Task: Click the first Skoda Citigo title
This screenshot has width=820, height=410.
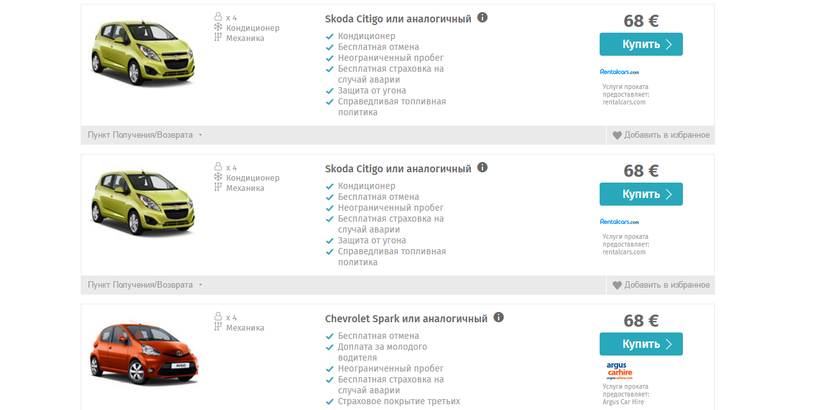Action: (x=398, y=18)
